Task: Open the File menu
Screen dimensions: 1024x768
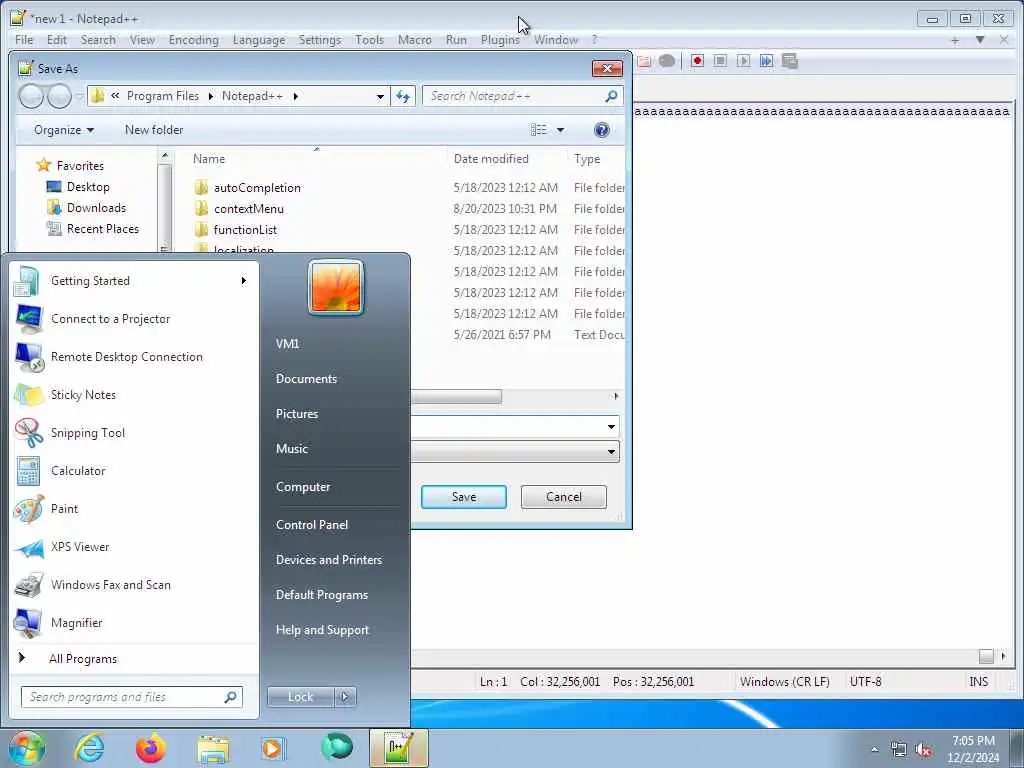Action: click(x=24, y=40)
